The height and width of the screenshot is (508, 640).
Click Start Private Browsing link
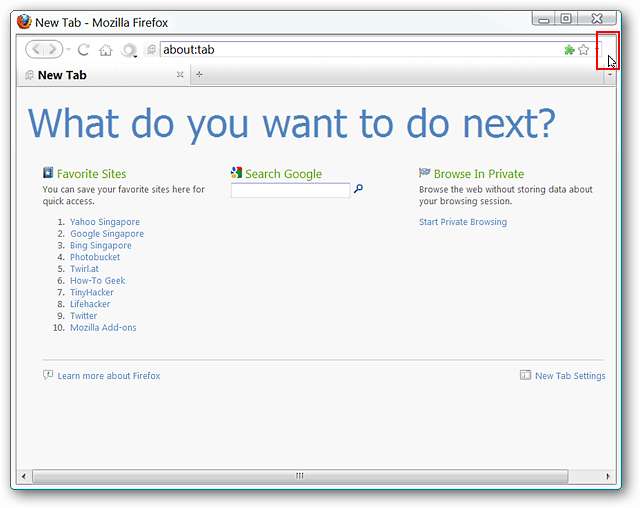click(463, 222)
